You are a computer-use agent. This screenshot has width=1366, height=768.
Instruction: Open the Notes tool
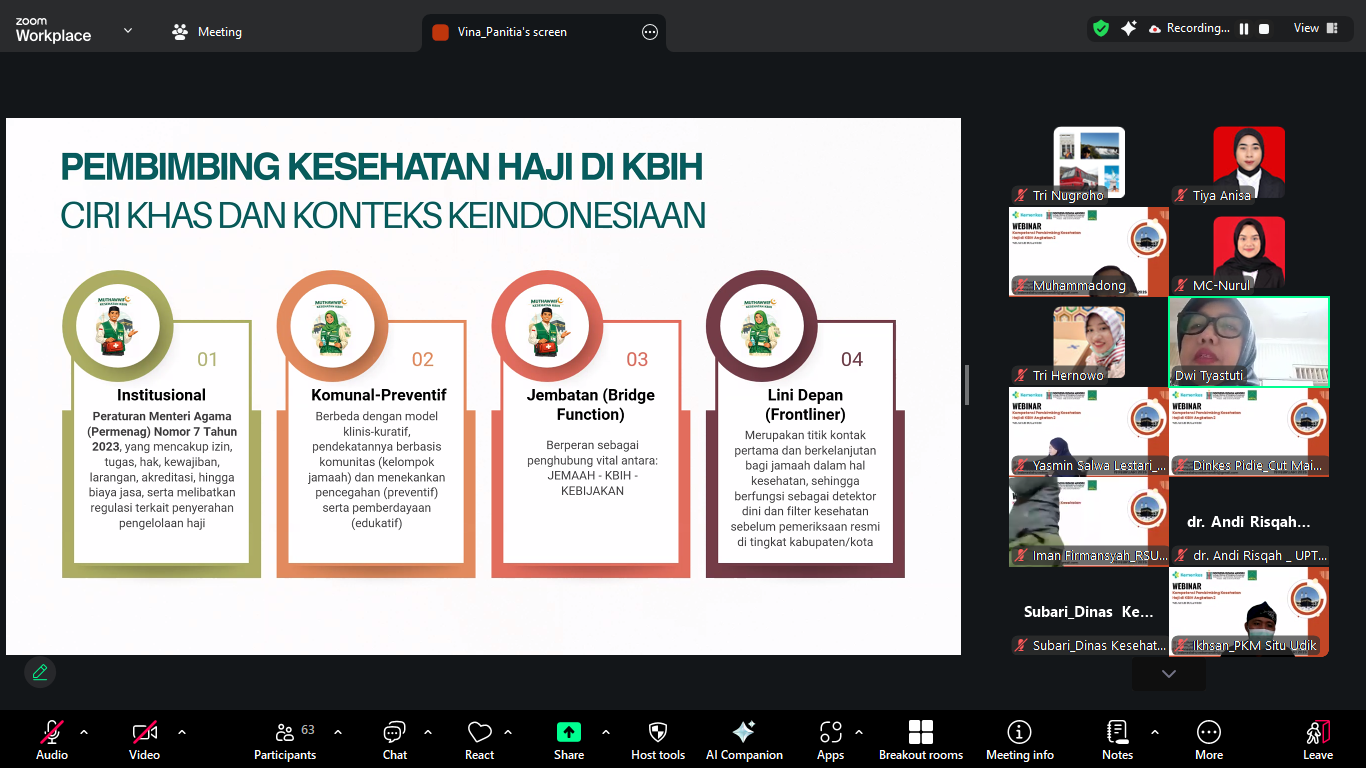1117,741
